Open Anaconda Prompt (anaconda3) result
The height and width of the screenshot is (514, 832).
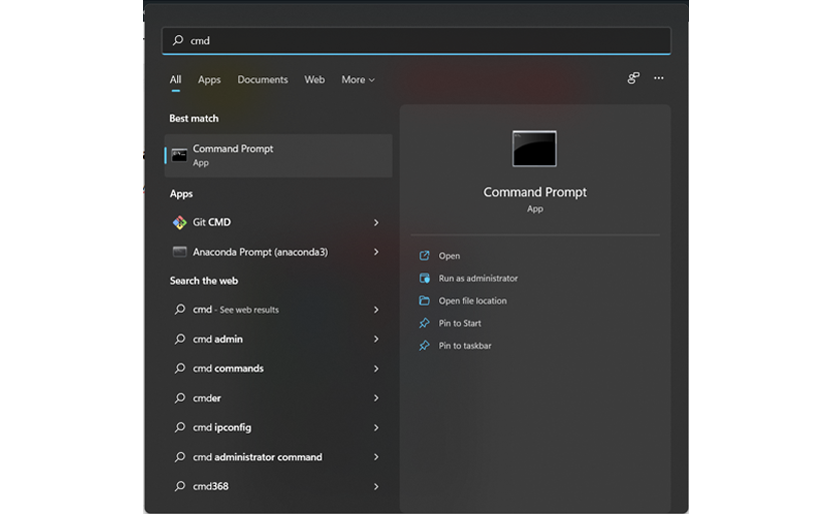[279, 252]
